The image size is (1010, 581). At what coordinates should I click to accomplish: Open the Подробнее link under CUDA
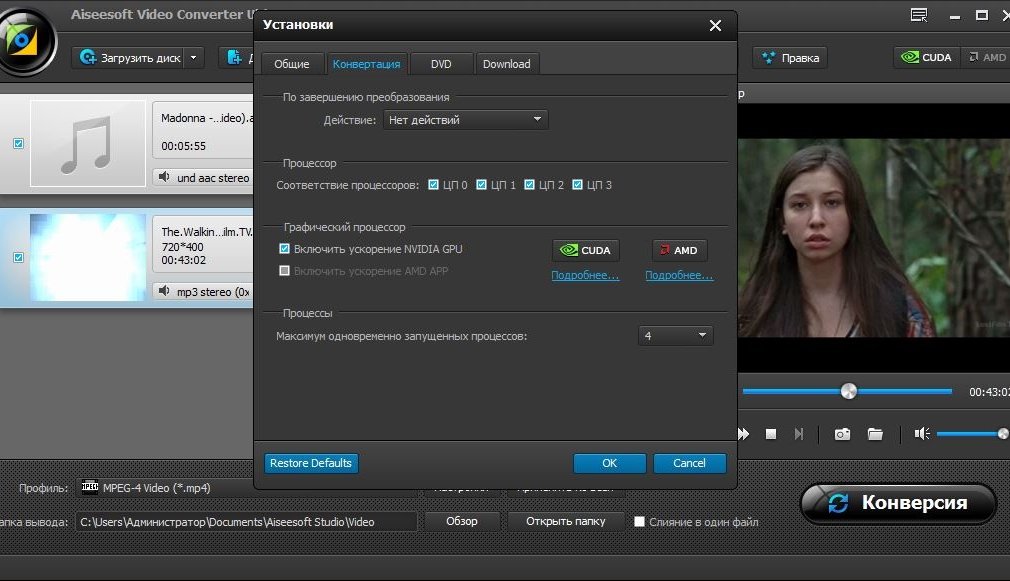pos(585,275)
